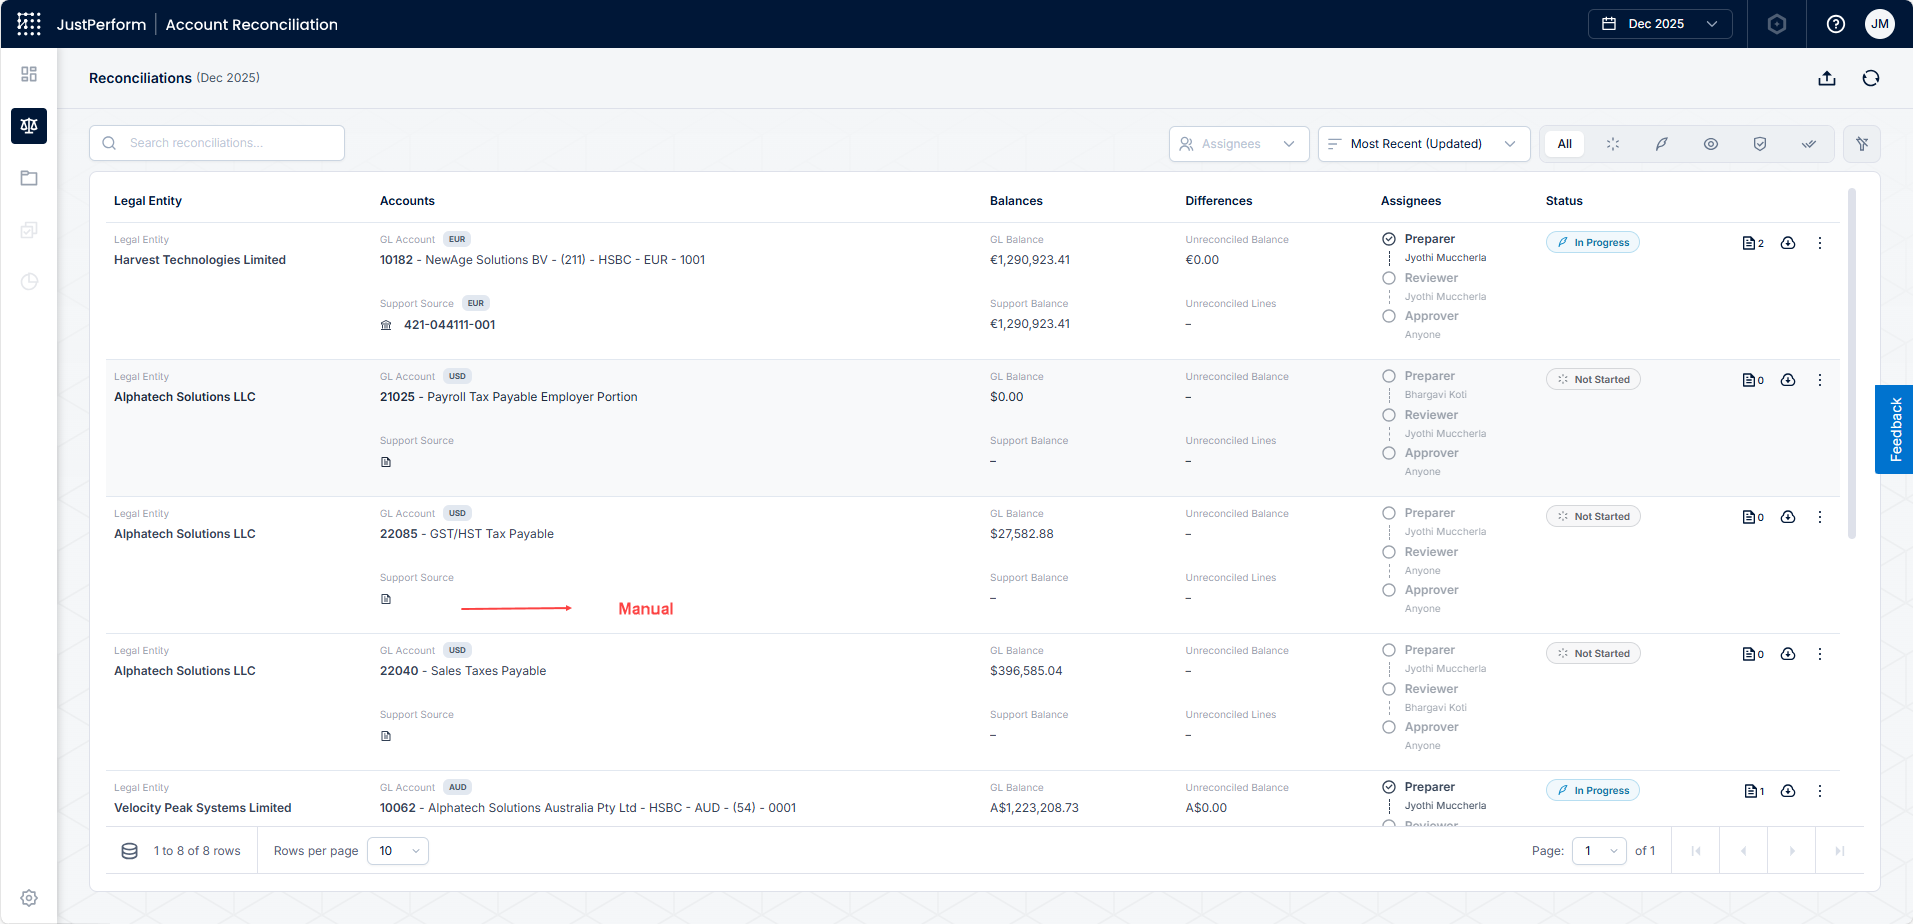The image size is (1913, 924).
Task: Click Not Started status for account 21025
Action: click(x=1593, y=380)
